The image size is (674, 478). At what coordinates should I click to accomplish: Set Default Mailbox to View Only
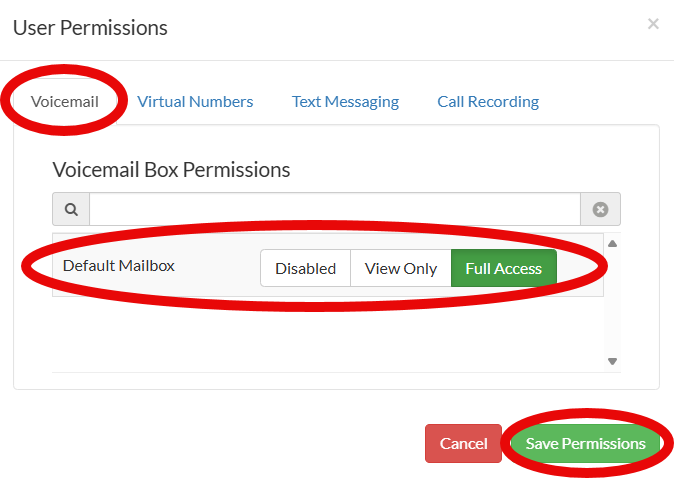(x=401, y=268)
